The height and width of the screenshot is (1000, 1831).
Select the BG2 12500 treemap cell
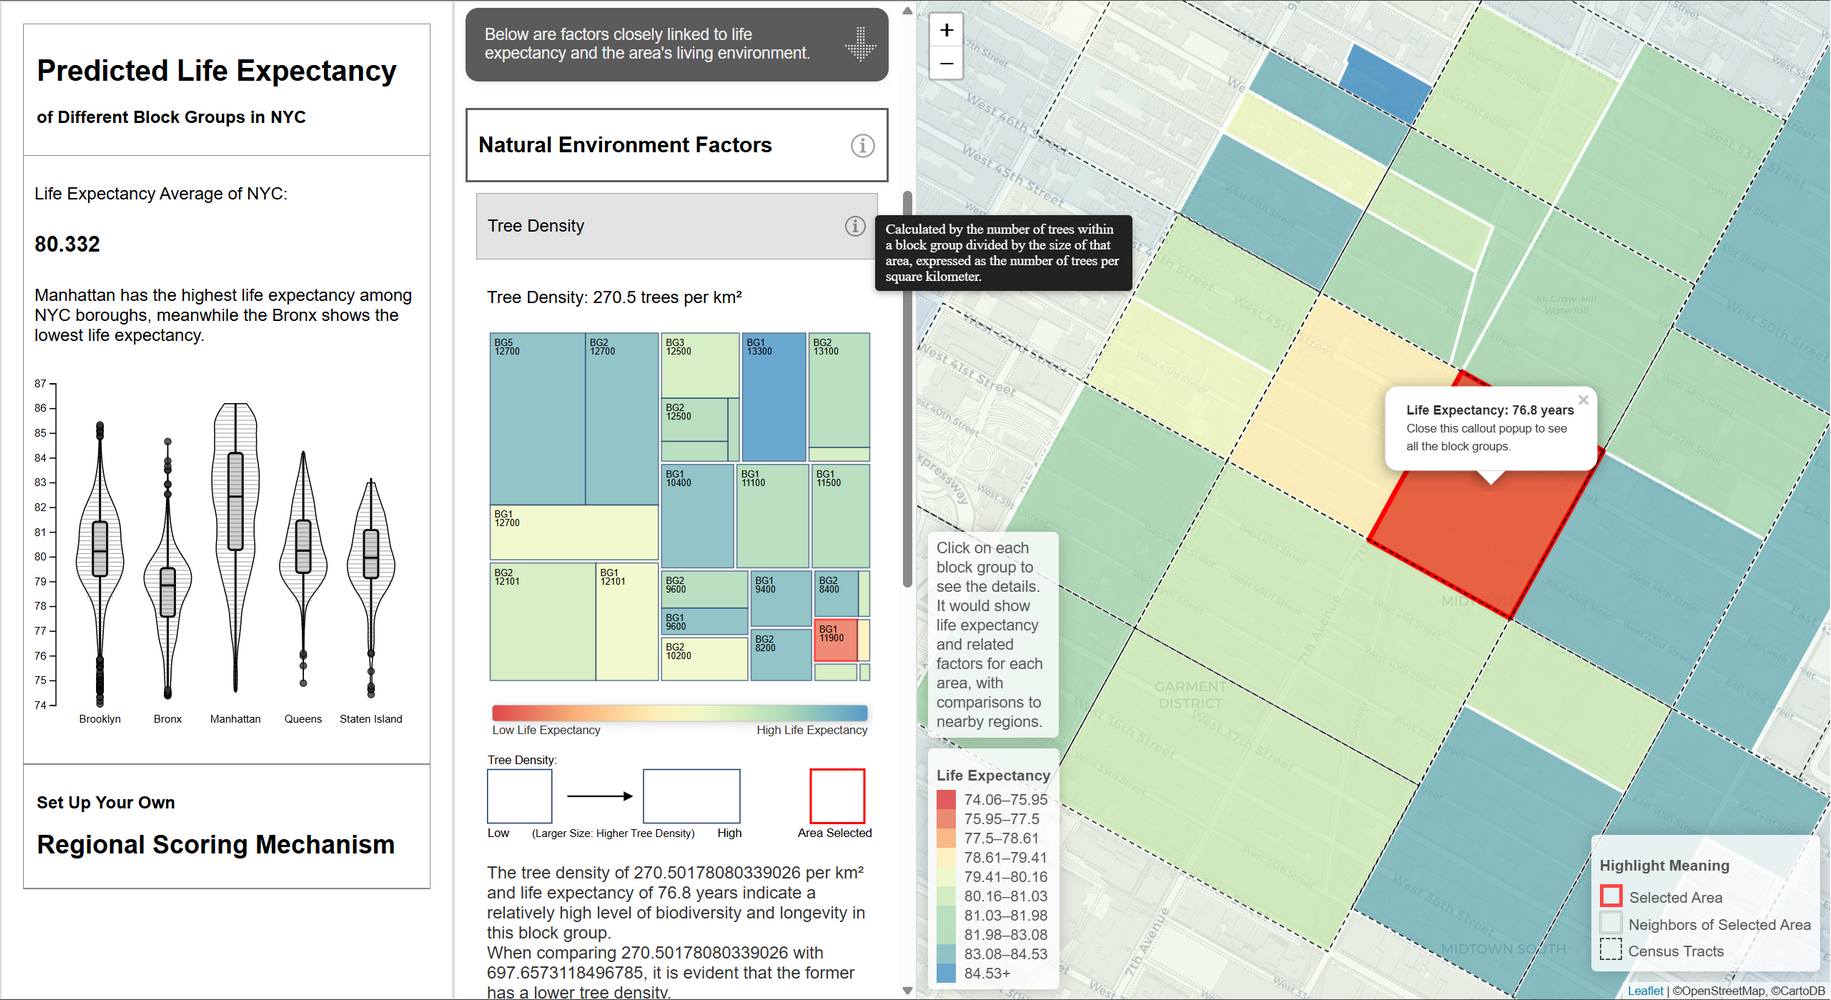tap(694, 420)
